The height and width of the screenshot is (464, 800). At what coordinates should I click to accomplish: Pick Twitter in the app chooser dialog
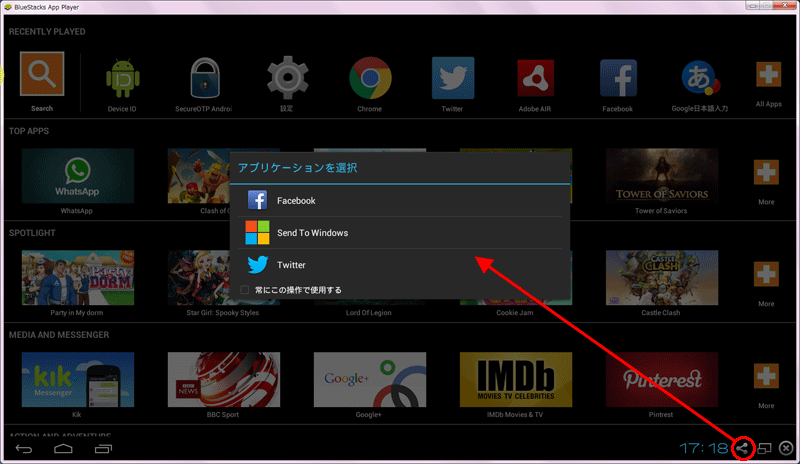pos(400,264)
